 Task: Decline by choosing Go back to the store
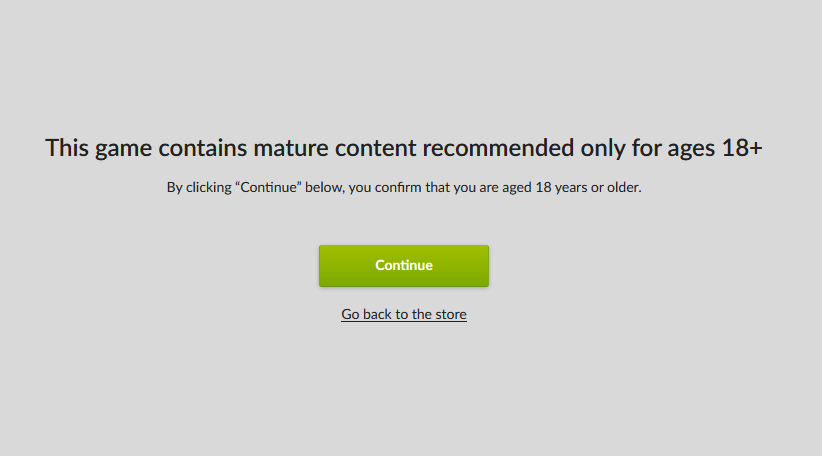click(x=404, y=314)
